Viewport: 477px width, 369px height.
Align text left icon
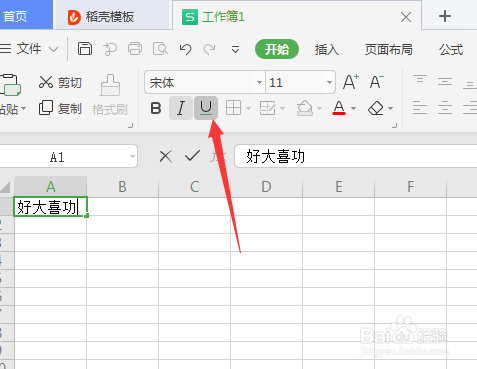(x=420, y=108)
